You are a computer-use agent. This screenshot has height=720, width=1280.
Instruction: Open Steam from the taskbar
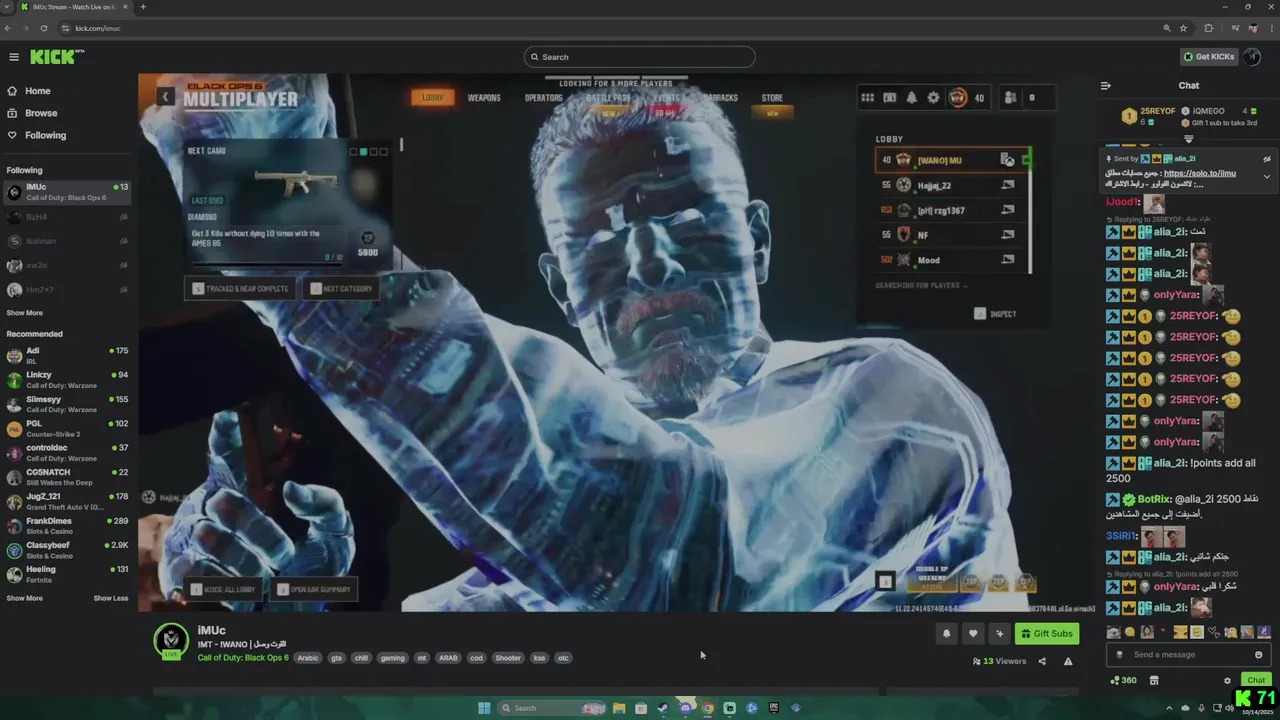pos(663,708)
